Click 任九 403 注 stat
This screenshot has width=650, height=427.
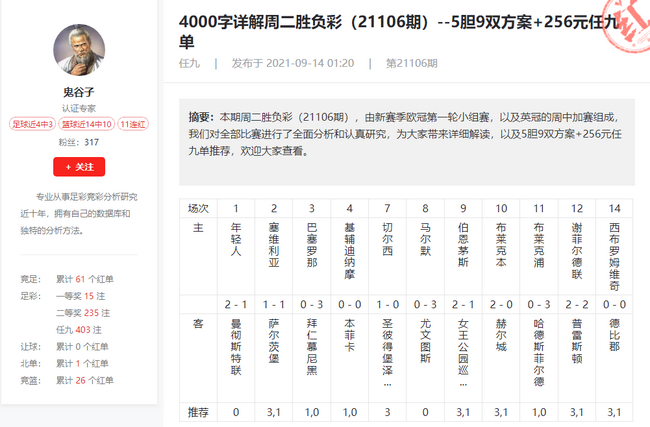(79, 330)
